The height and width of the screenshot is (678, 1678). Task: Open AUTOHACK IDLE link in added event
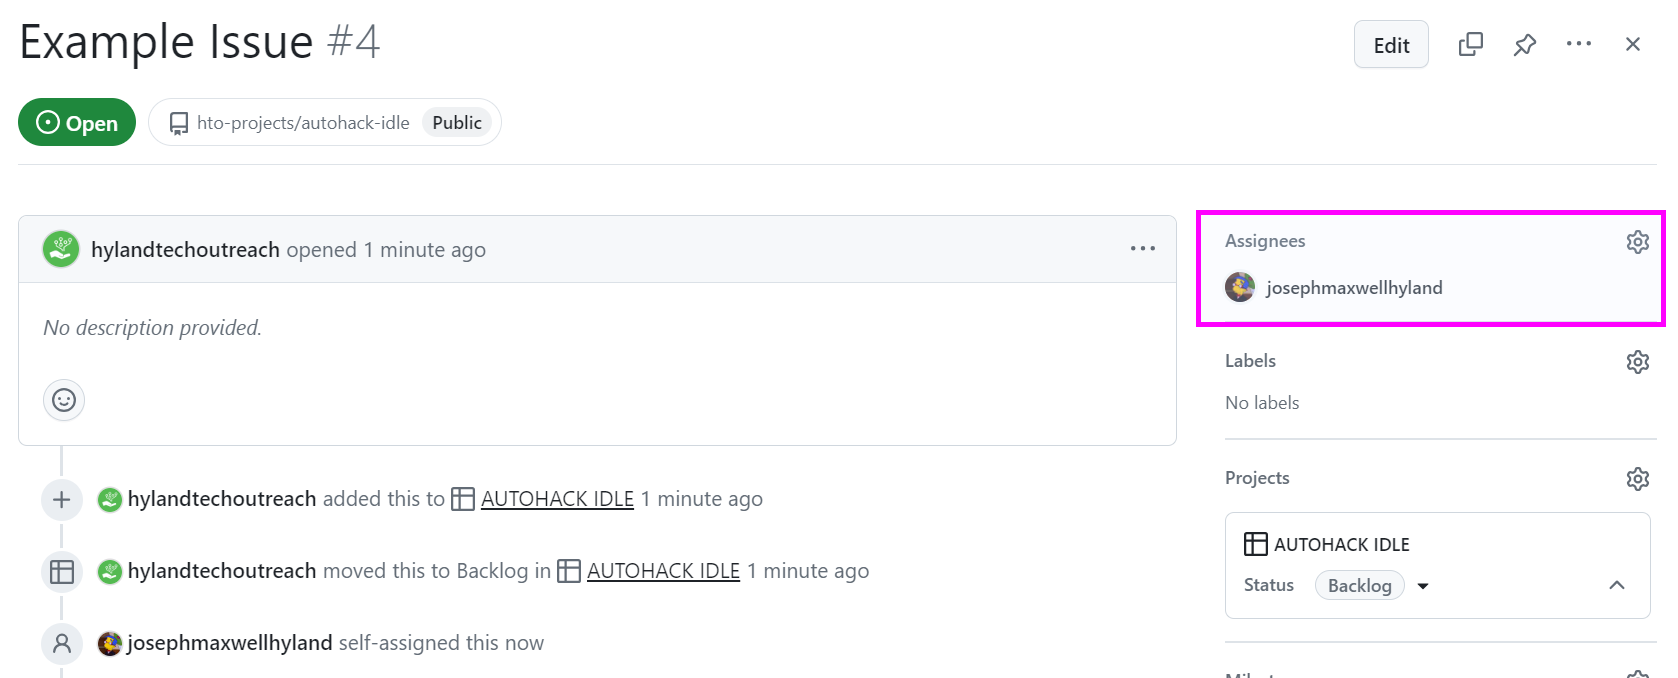click(557, 499)
